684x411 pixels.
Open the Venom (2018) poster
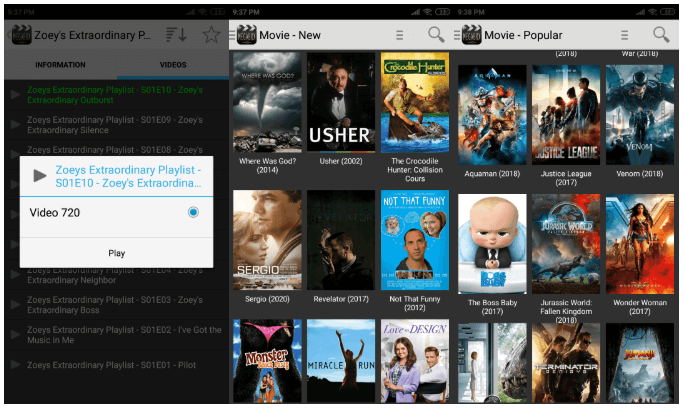[640, 115]
